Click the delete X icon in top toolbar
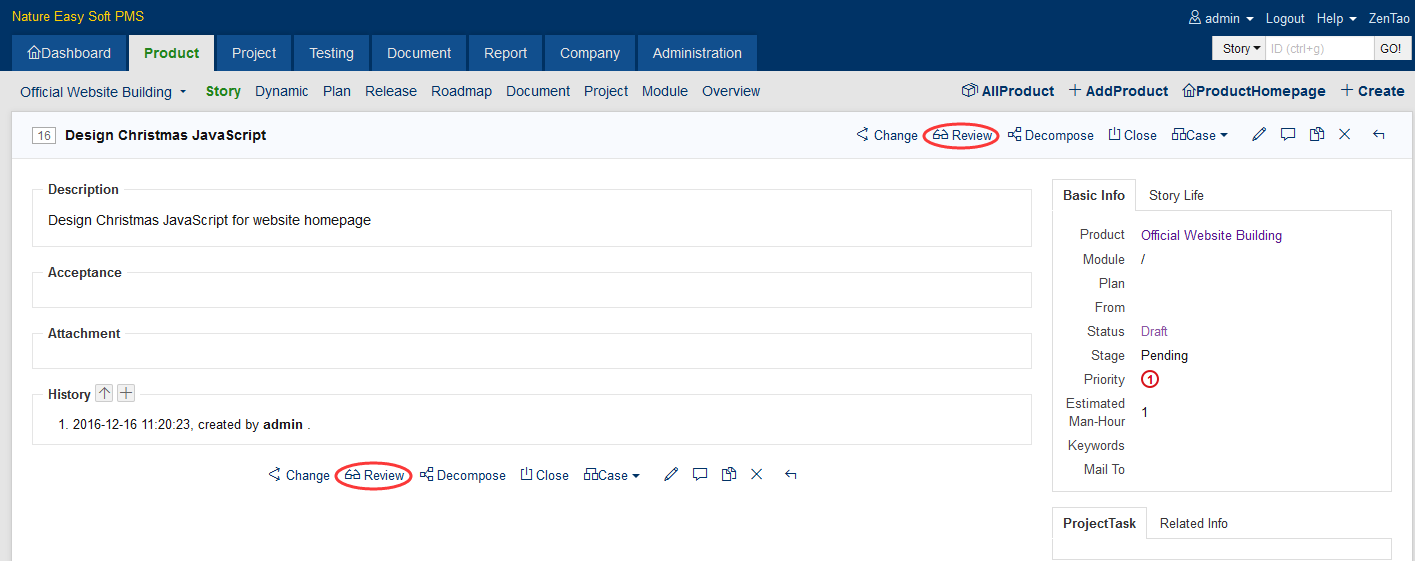1415x561 pixels. point(1345,135)
